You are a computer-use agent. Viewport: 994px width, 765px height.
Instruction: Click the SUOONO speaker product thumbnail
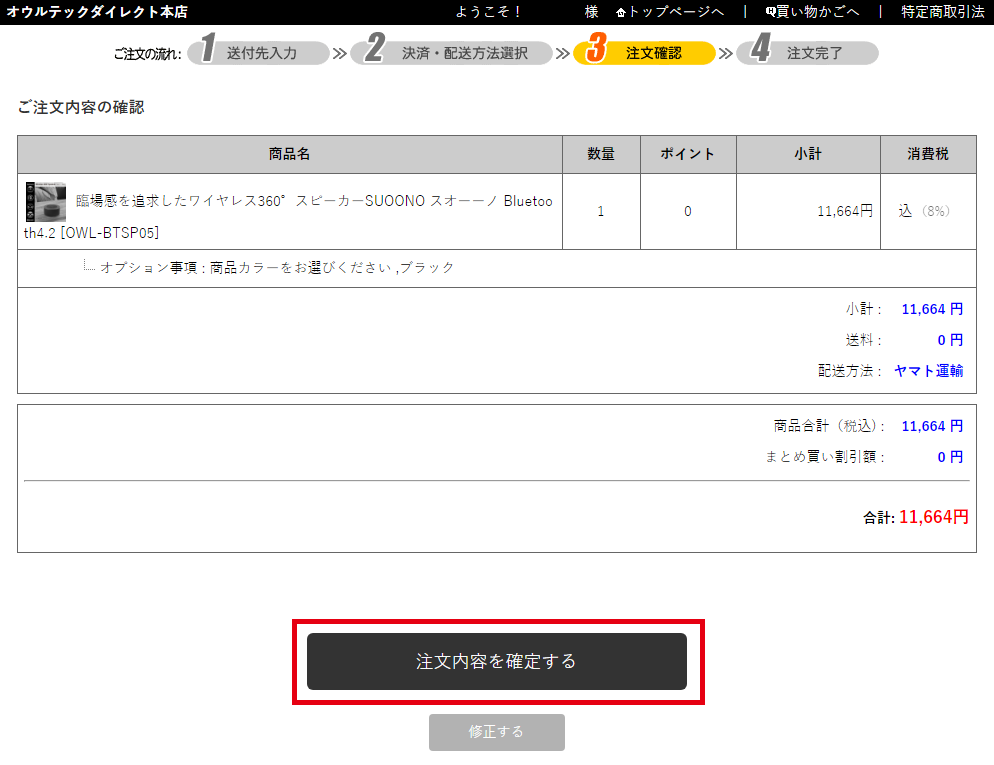click(x=46, y=202)
